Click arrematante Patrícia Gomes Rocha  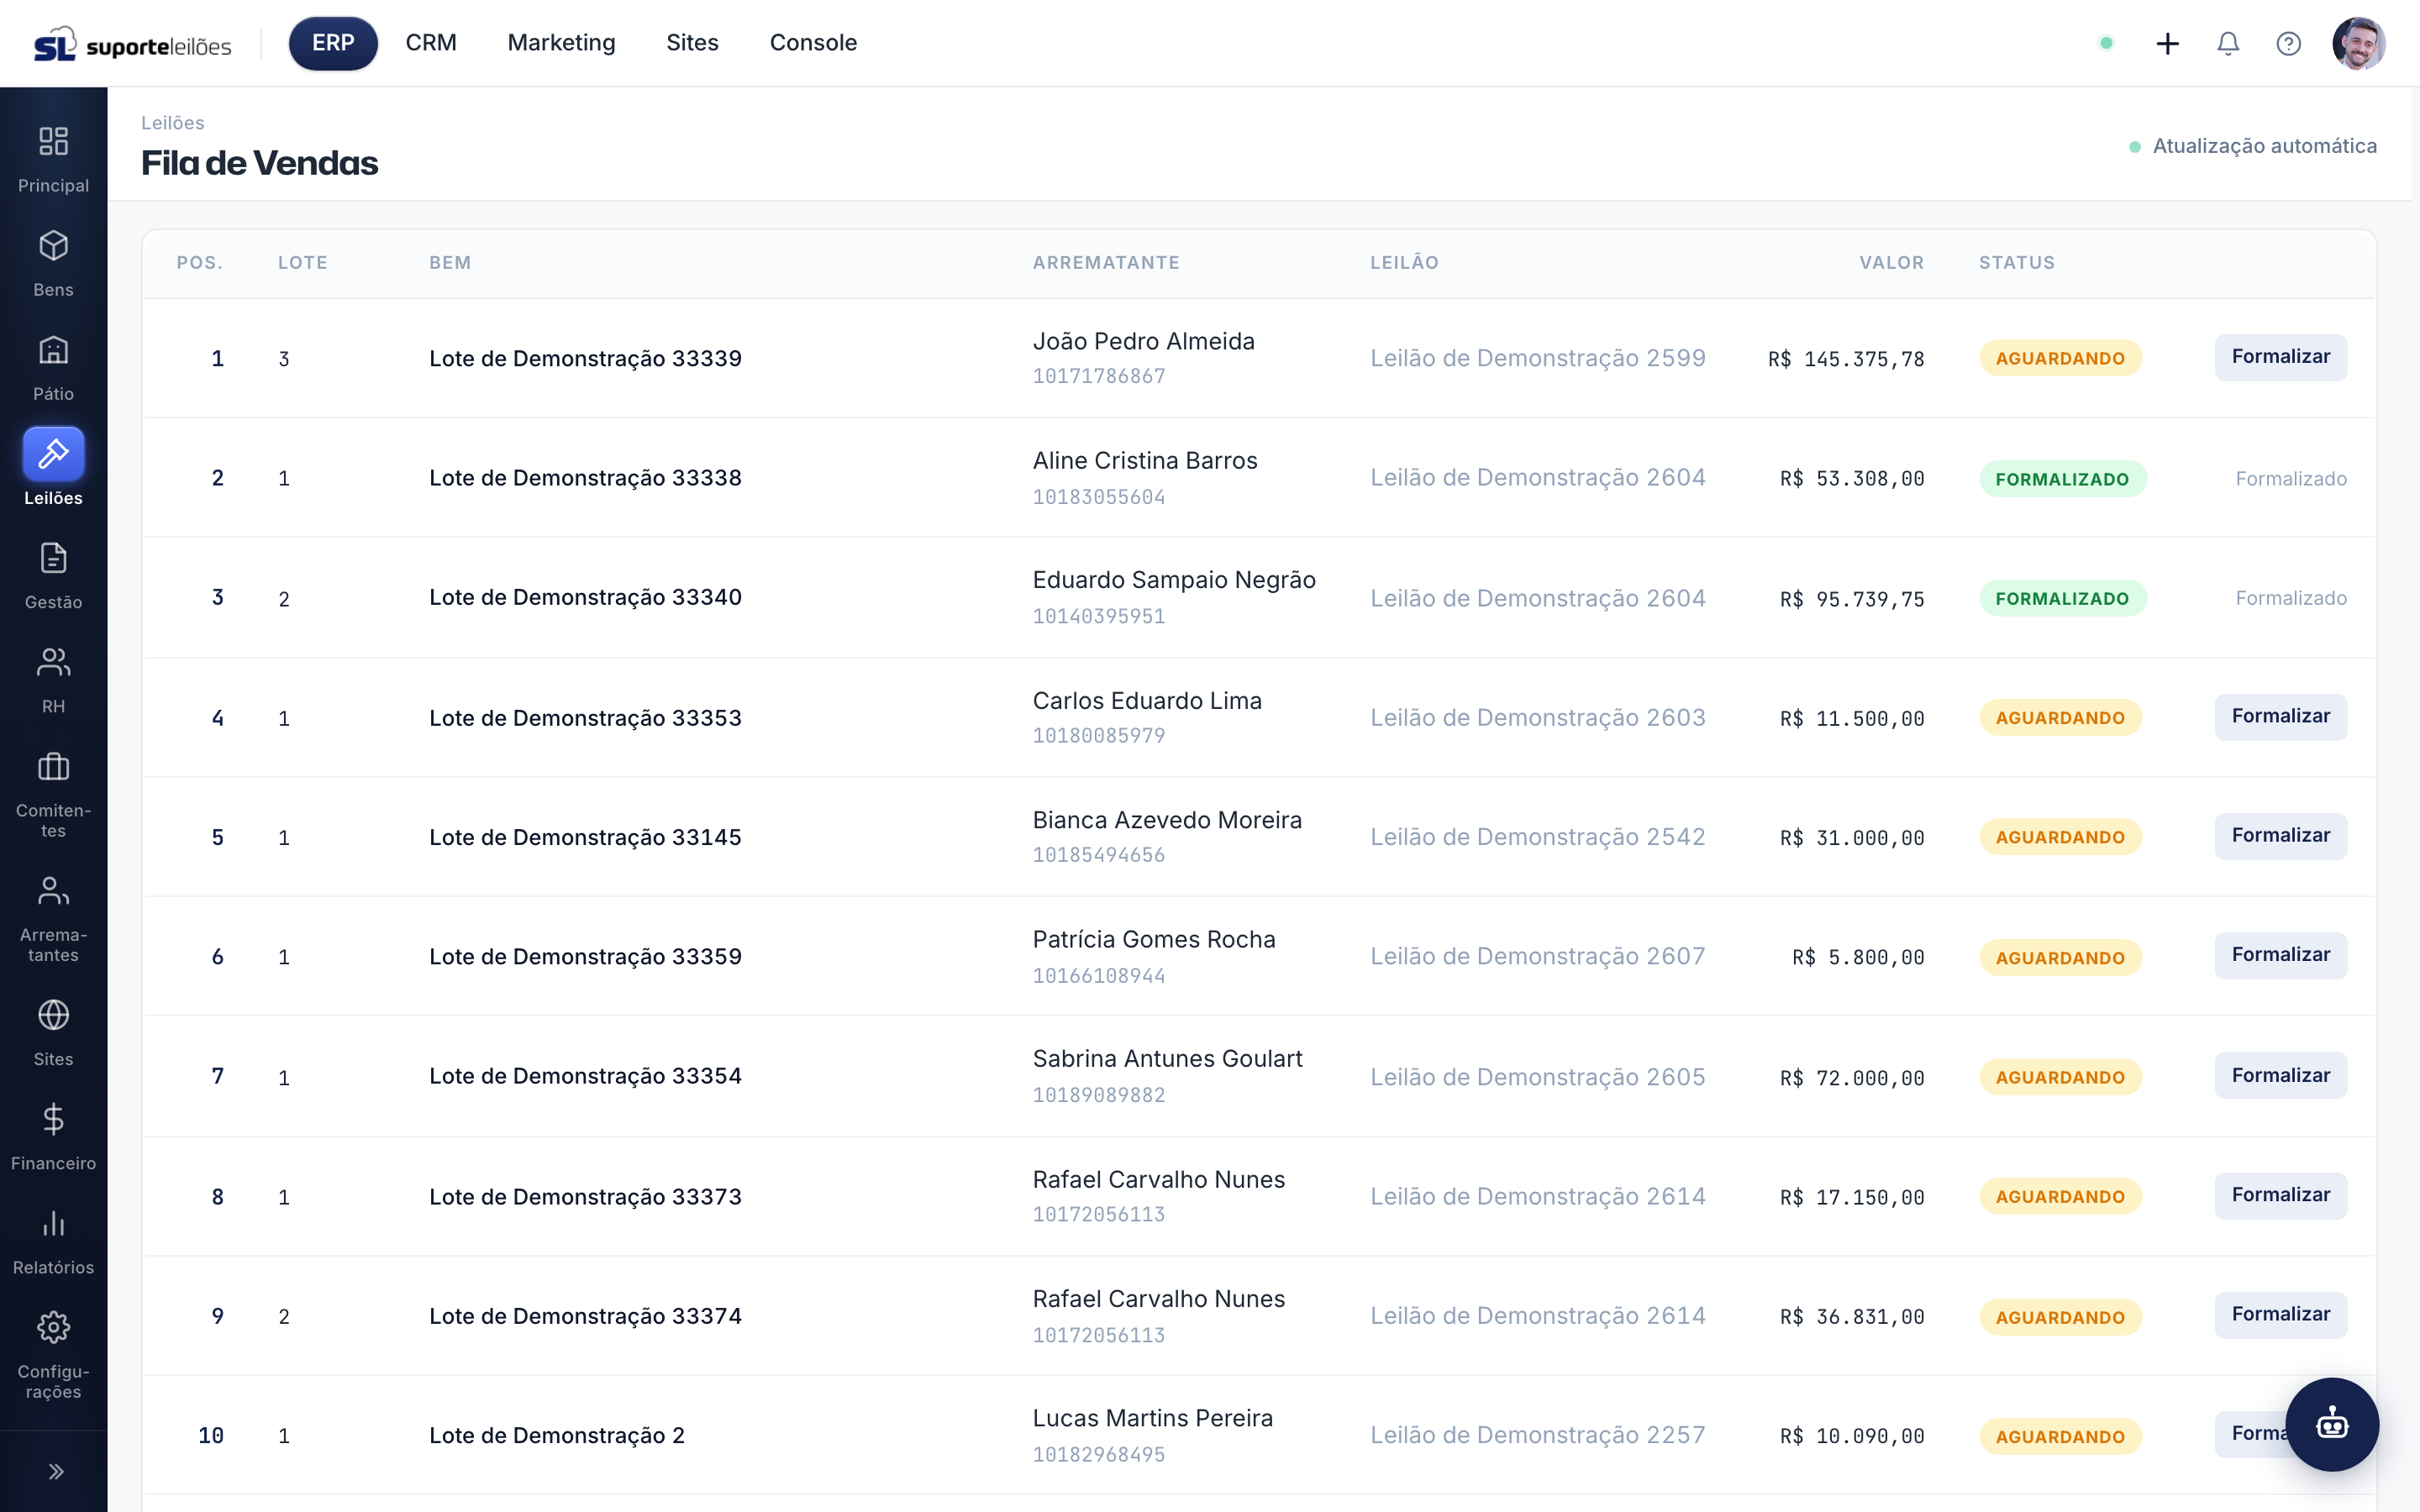click(1154, 940)
